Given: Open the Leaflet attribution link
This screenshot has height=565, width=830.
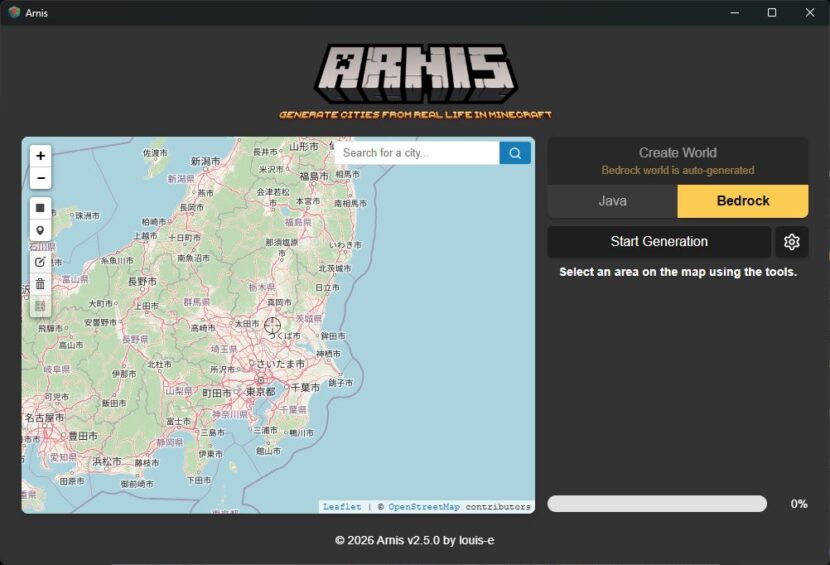Looking at the screenshot, I should point(342,507).
